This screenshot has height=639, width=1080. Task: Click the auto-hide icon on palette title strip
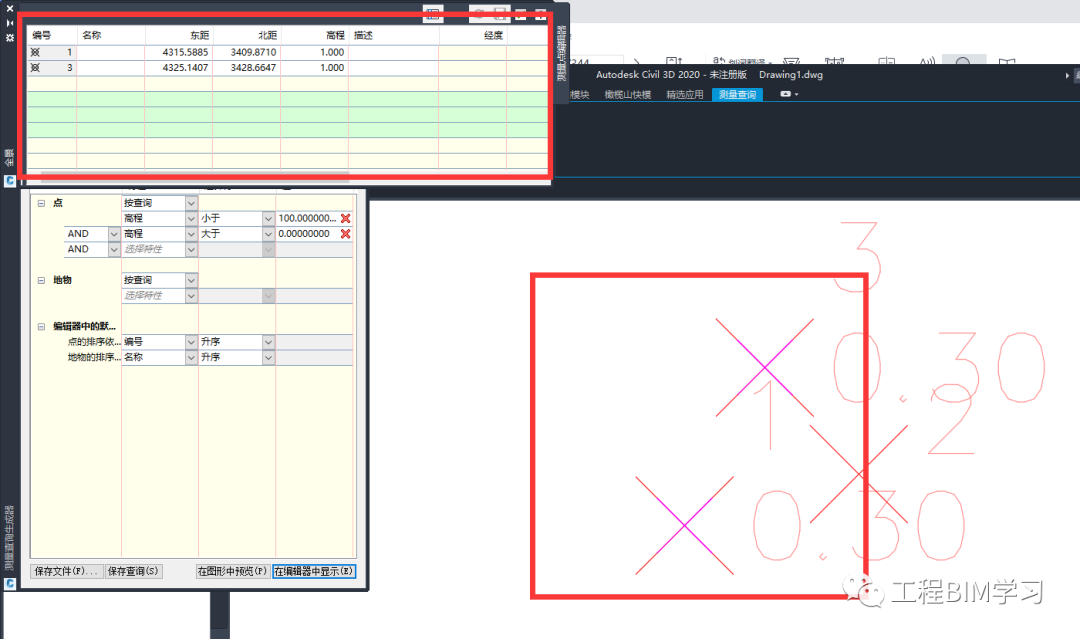pyautogui.click(x=10, y=23)
